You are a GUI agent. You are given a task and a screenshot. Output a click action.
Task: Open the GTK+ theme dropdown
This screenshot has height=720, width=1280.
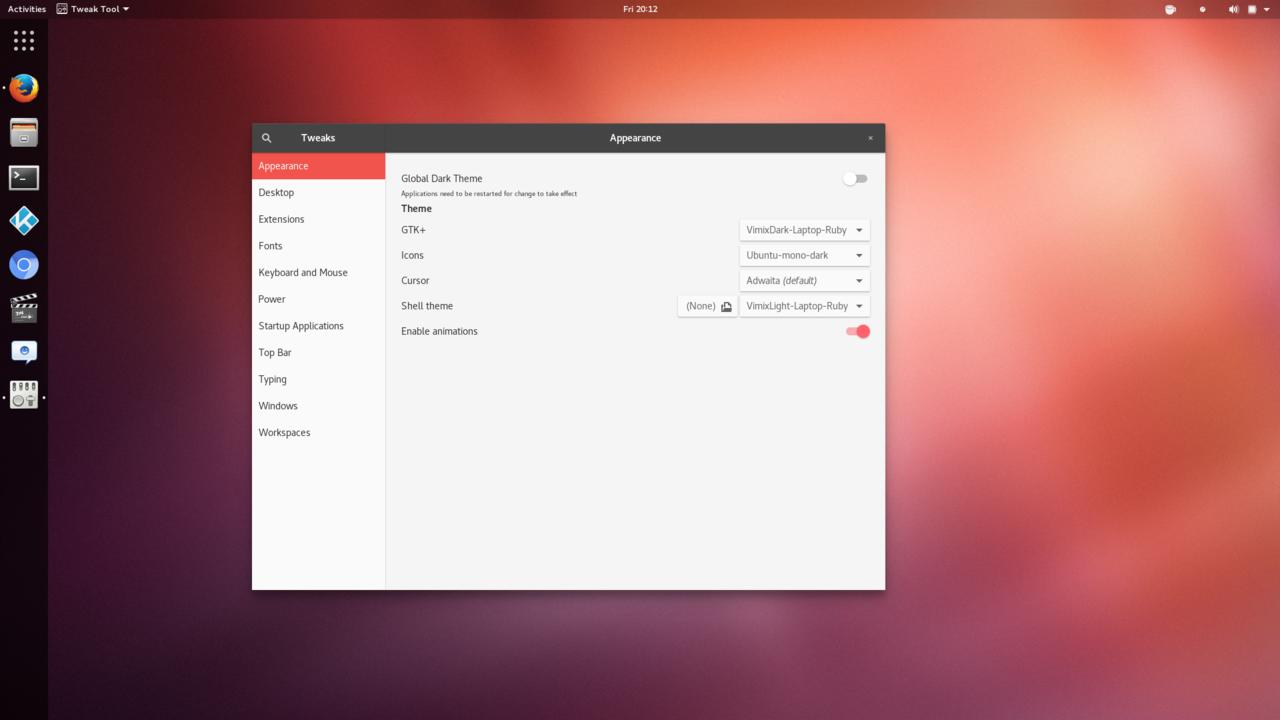(804, 230)
